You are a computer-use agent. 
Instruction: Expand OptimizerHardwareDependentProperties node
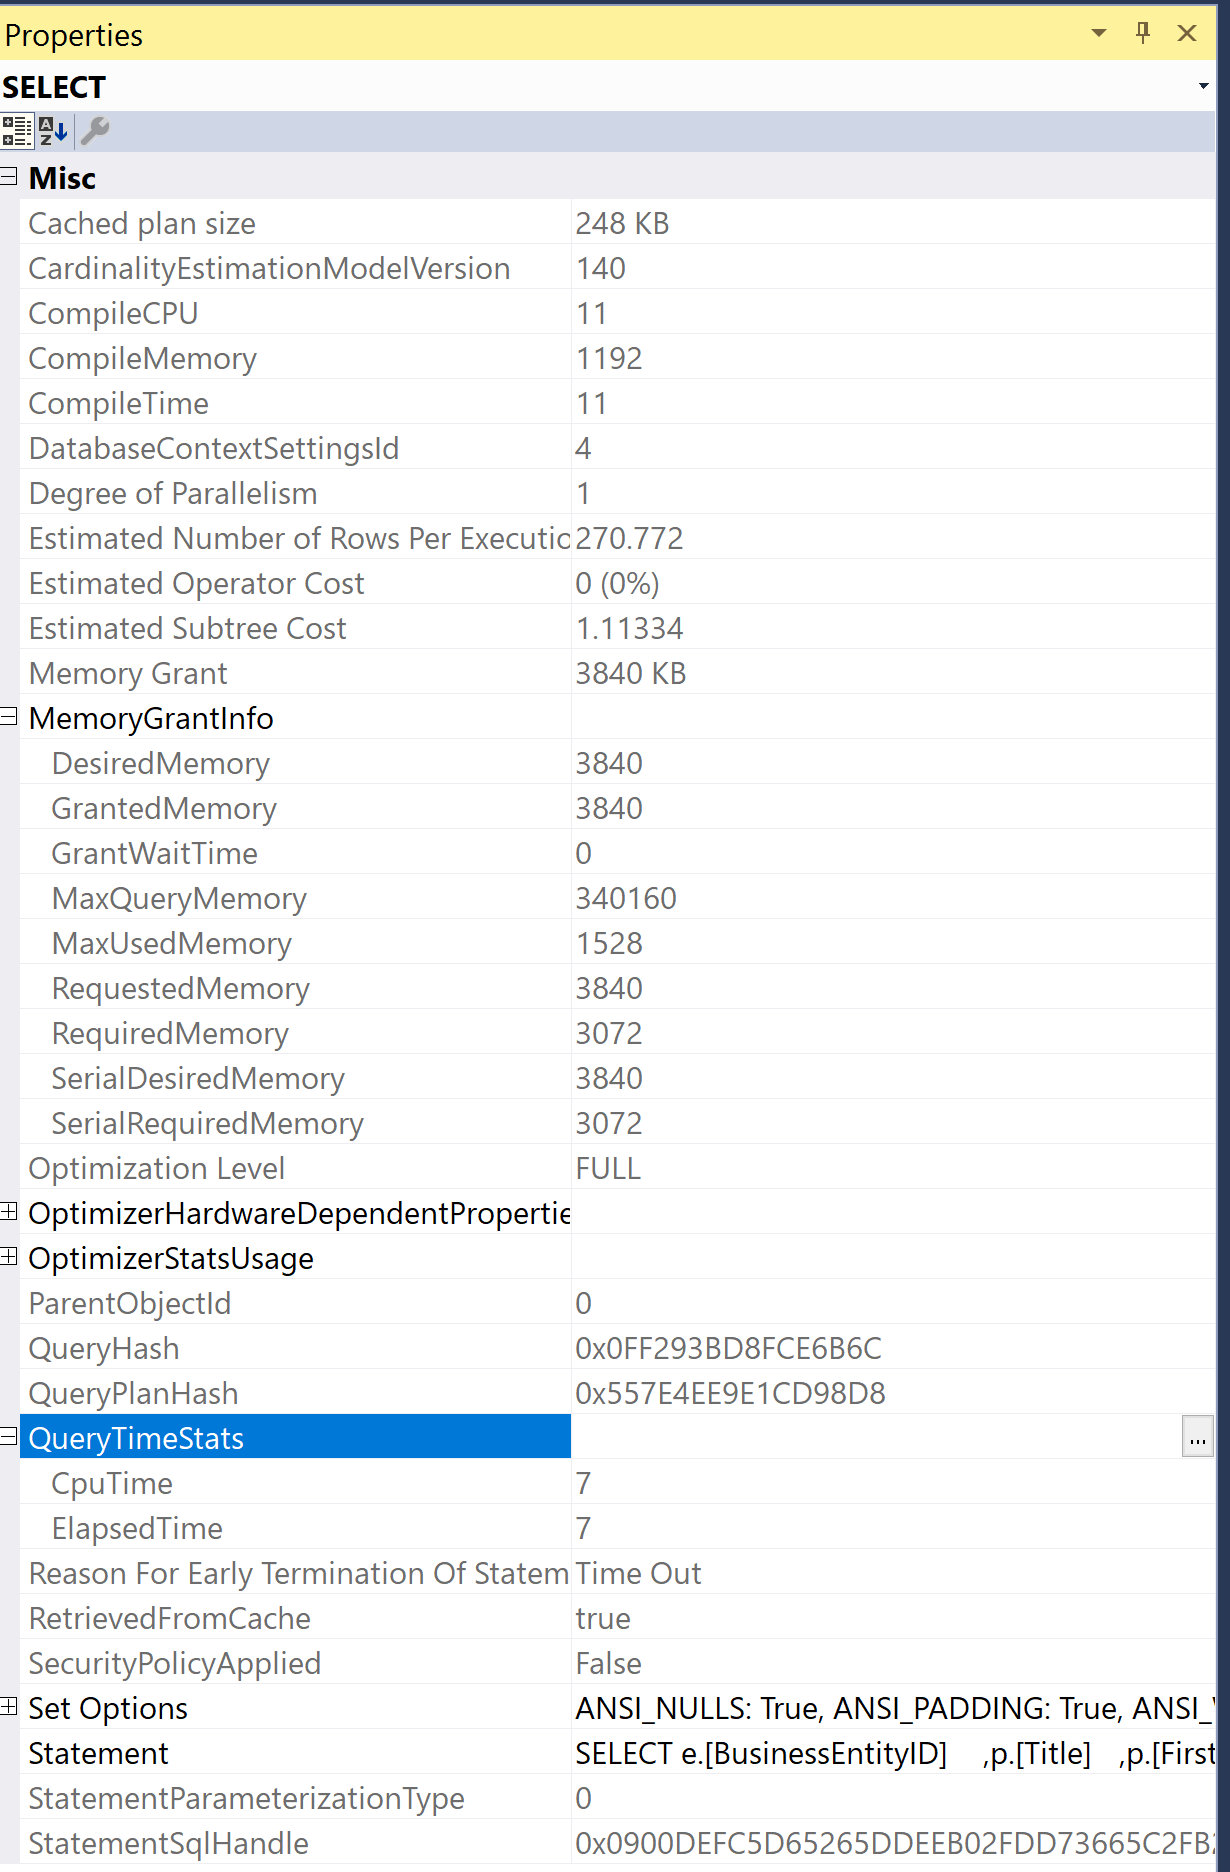pyautogui.click(x=9, y=1212)
